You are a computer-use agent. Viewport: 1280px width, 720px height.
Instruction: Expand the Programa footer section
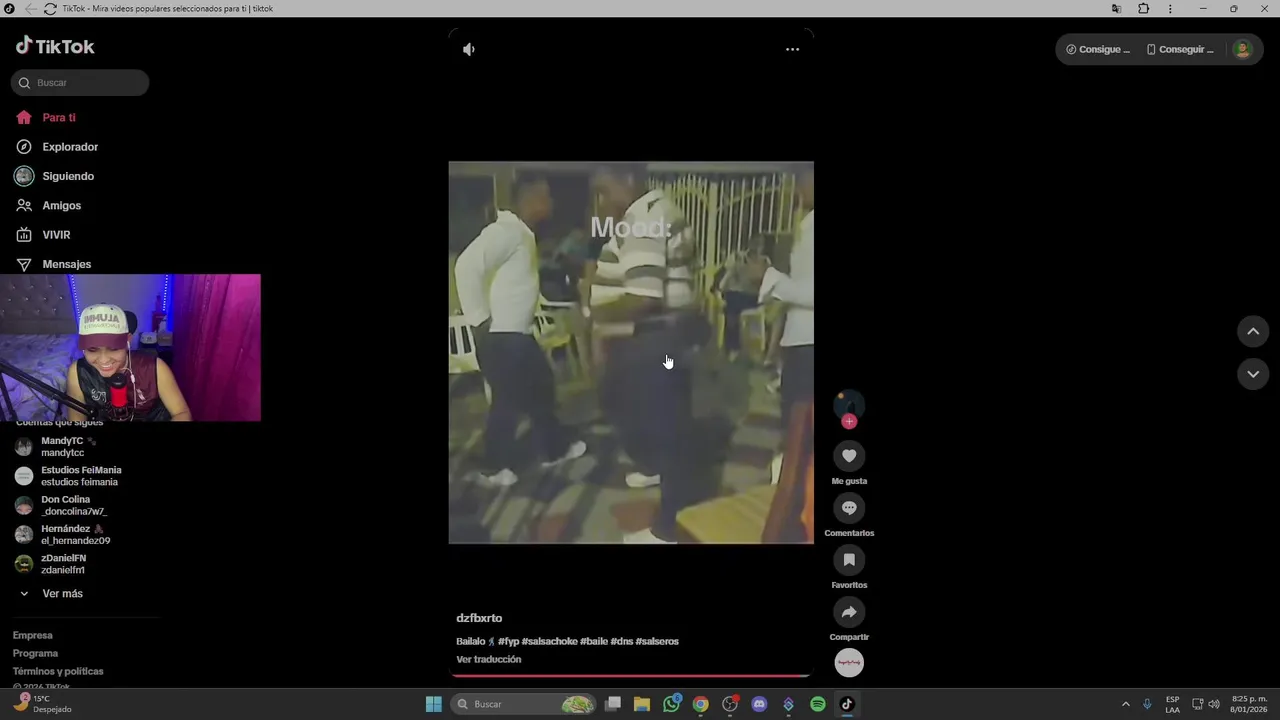tap(35, 653)
